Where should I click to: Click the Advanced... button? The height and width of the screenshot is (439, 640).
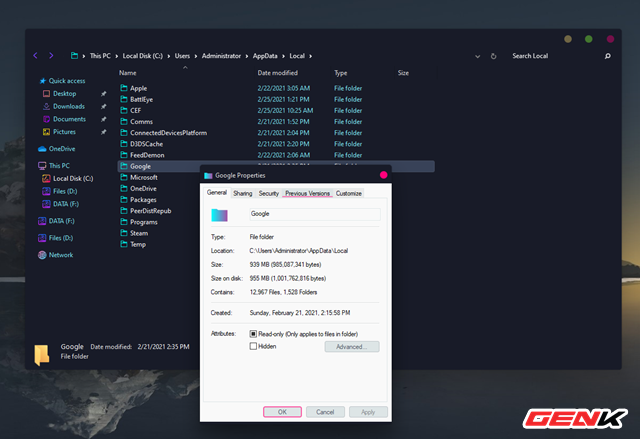pos(352,347)
